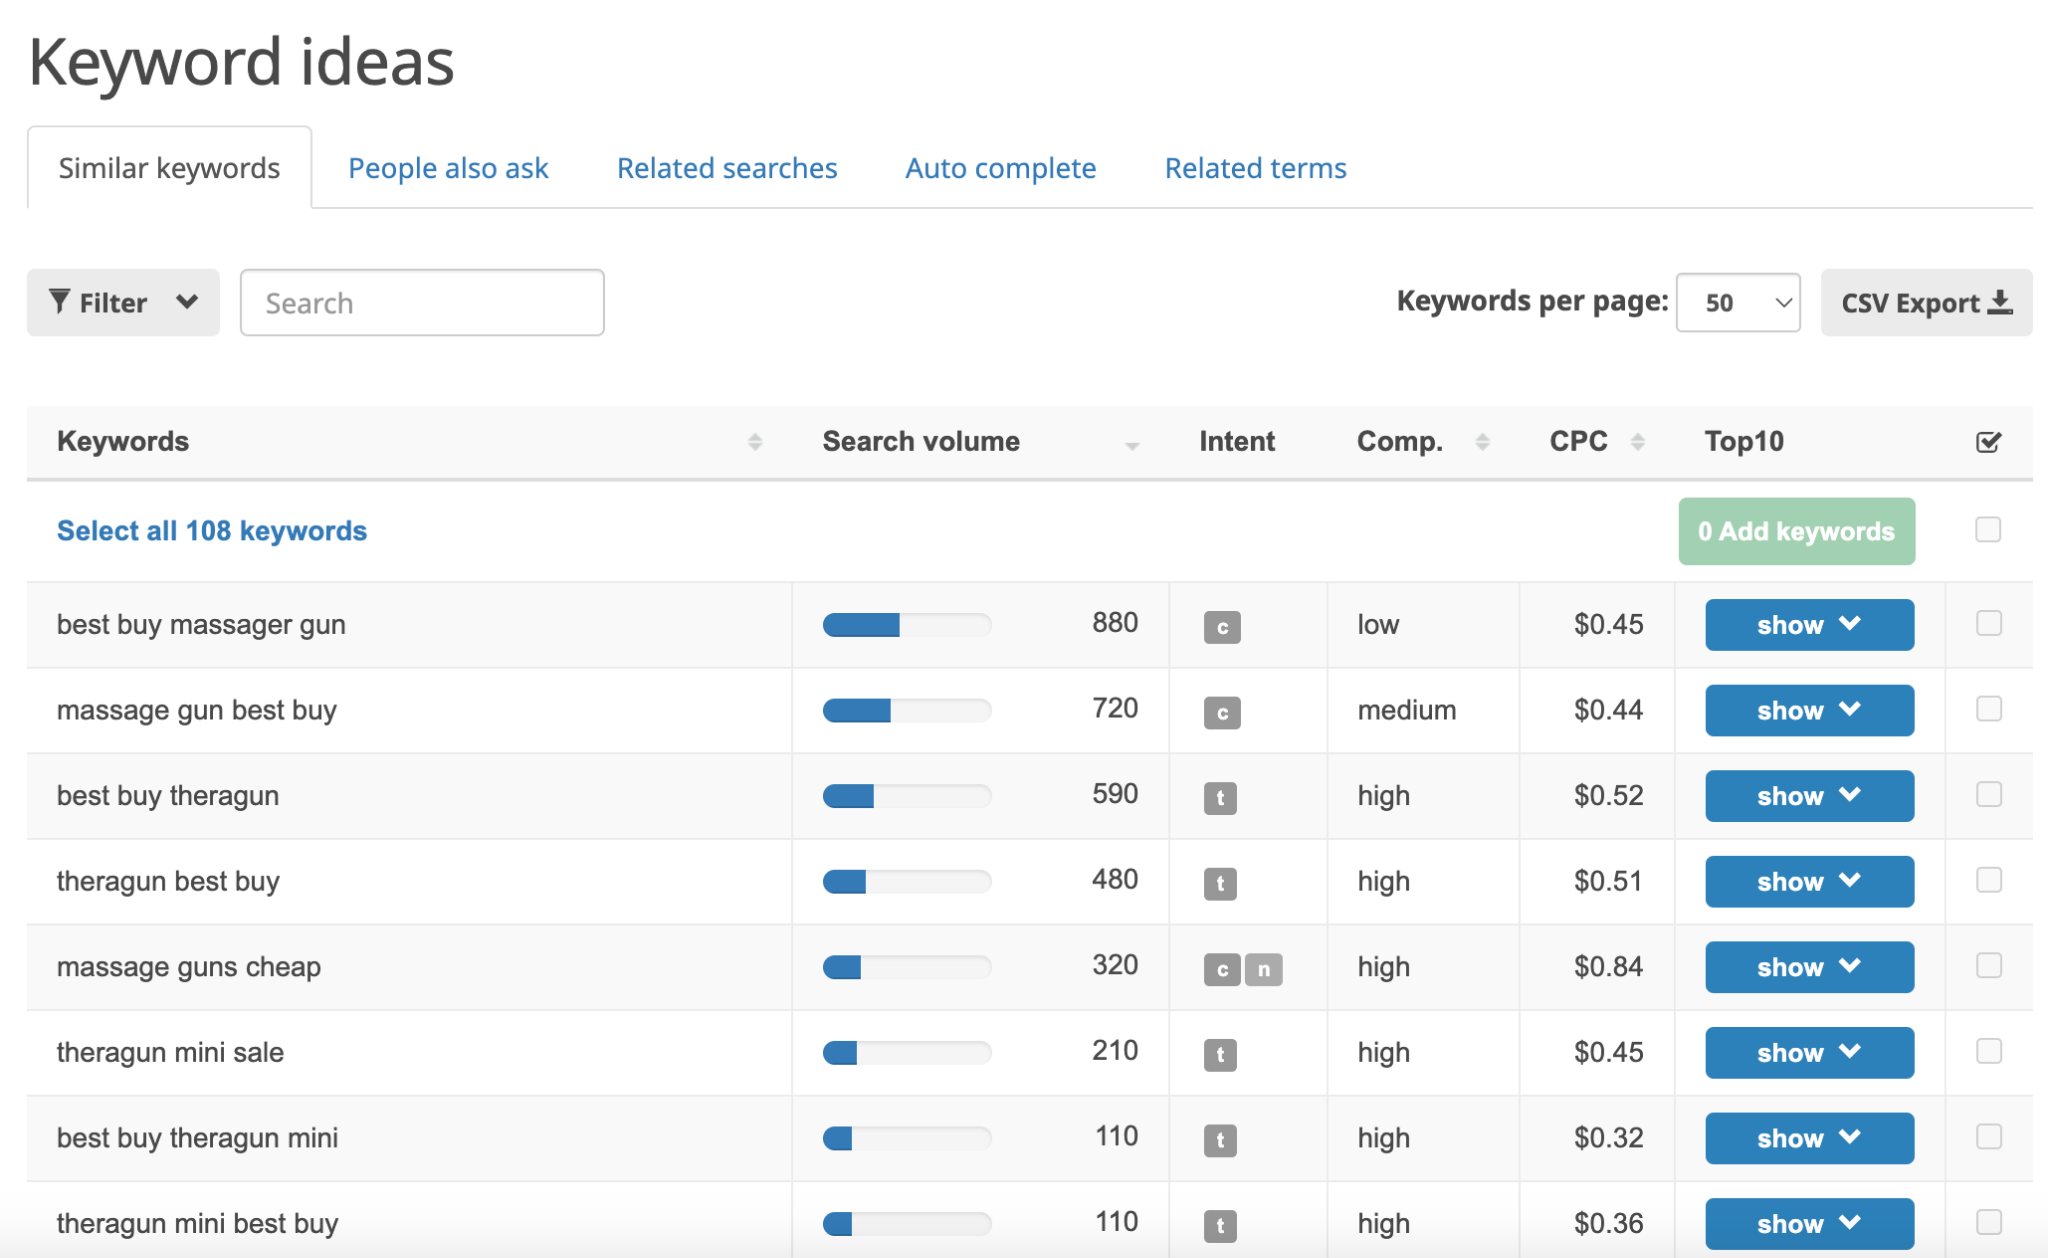The height and width of the screenshot is (1258, 2048).
Task: Expand the Filter dropdown chevron
Action: pyautogui.click(x=185, y=302)
